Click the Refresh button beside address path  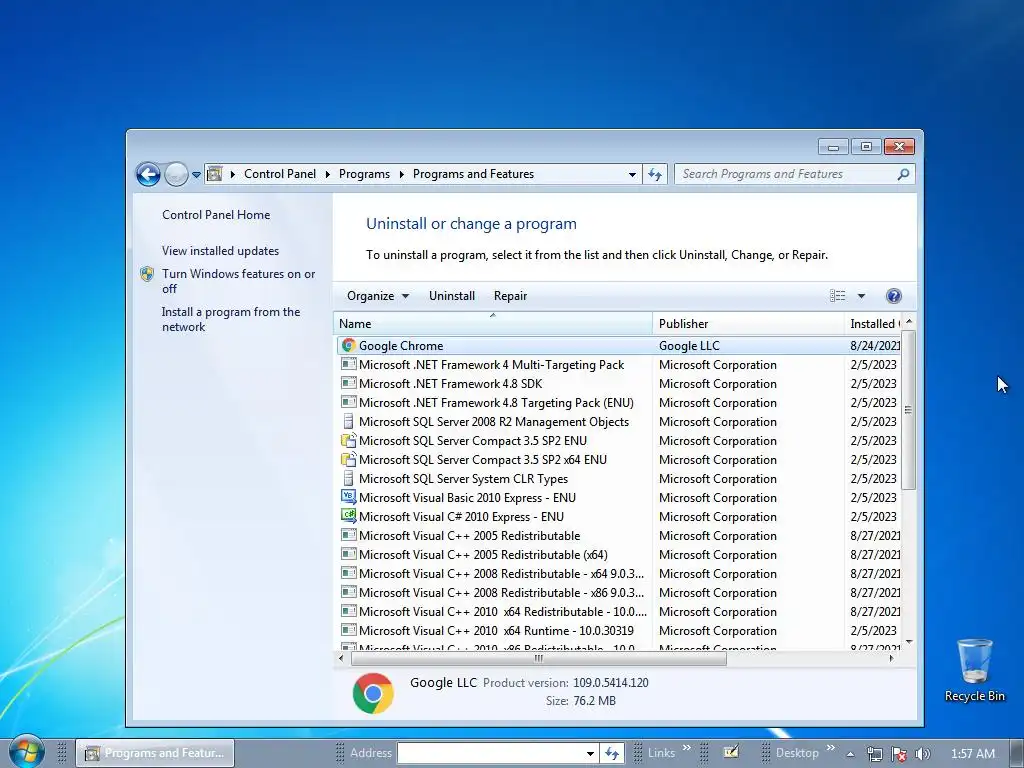pyautogui.click(x=655, y=174)
